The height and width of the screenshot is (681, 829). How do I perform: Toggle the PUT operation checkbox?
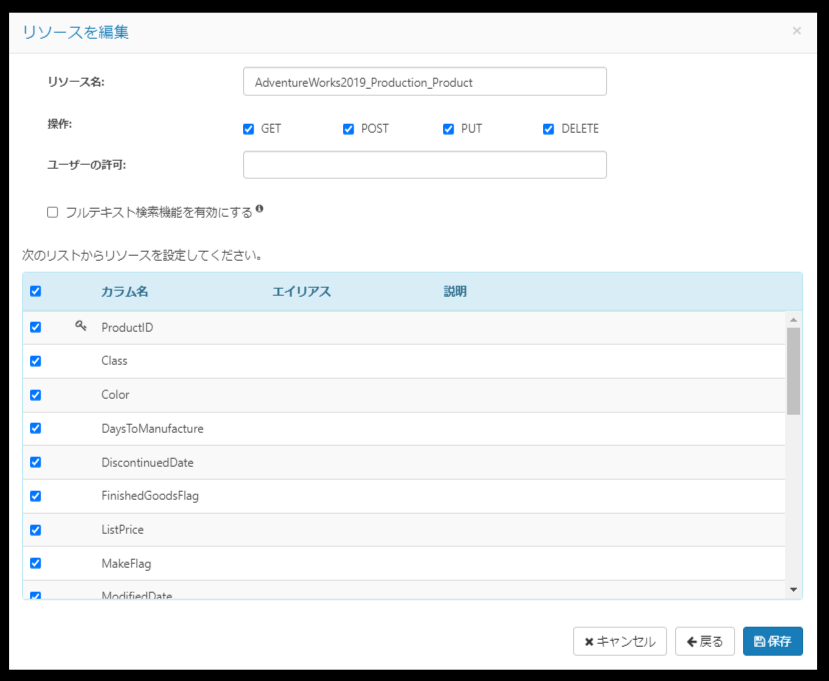coord(448,129)
